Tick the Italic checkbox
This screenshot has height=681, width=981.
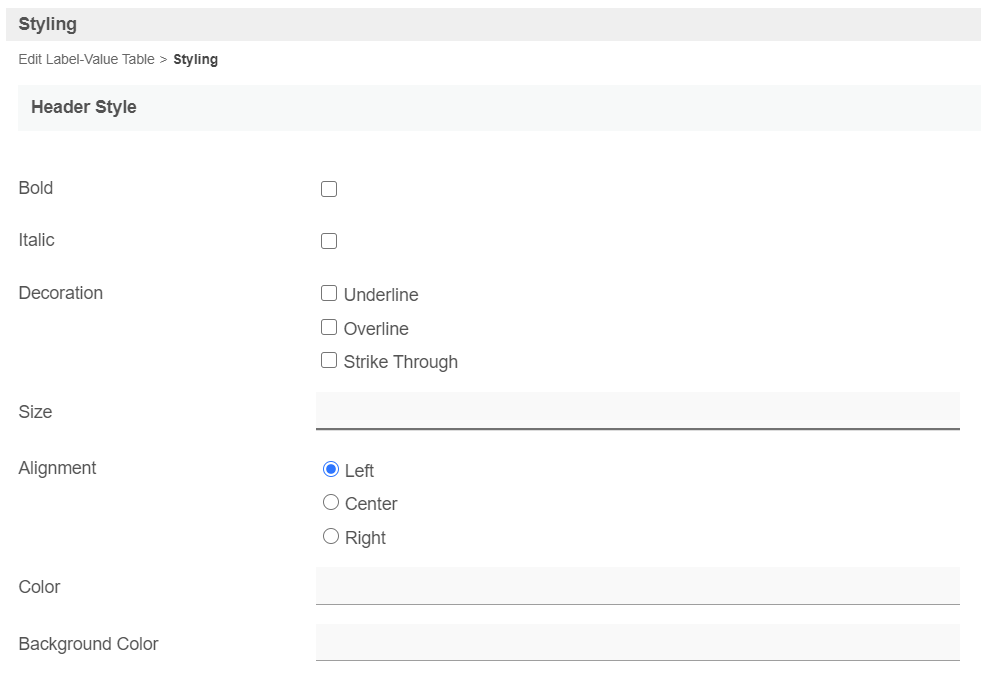pos(329,241)
